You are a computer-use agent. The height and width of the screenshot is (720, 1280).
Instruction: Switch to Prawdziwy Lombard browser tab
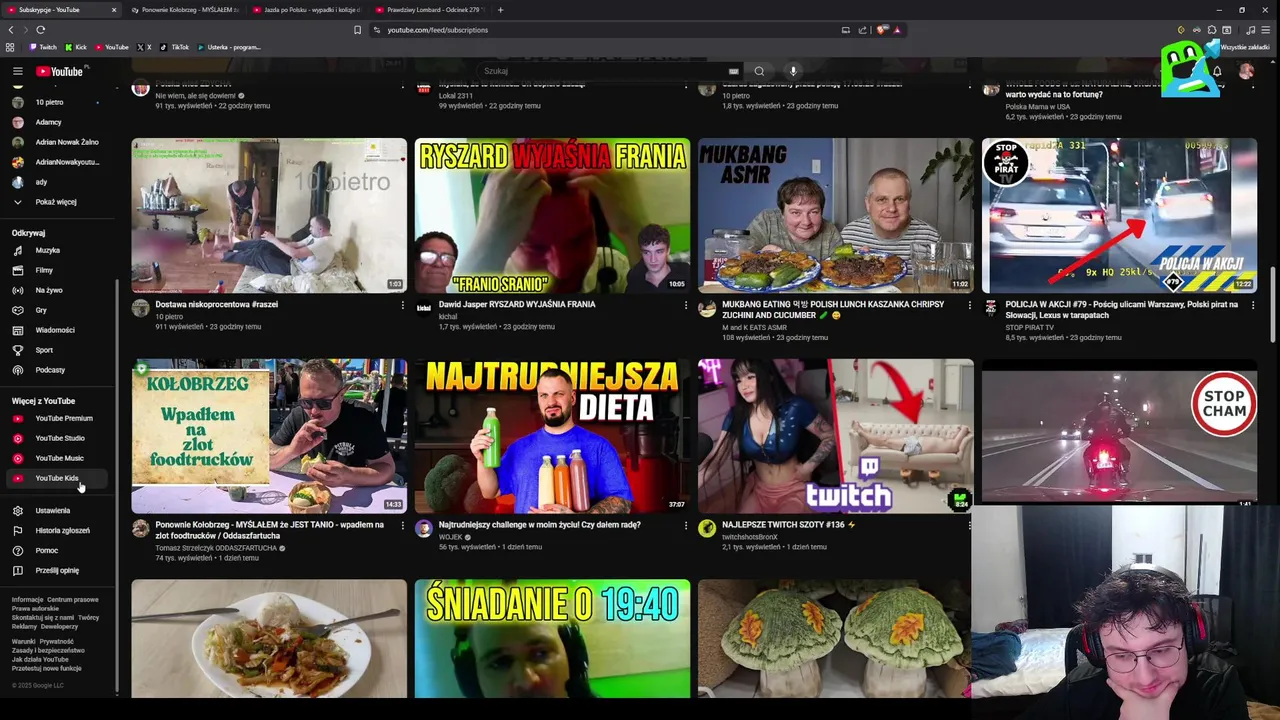point(428,10)
